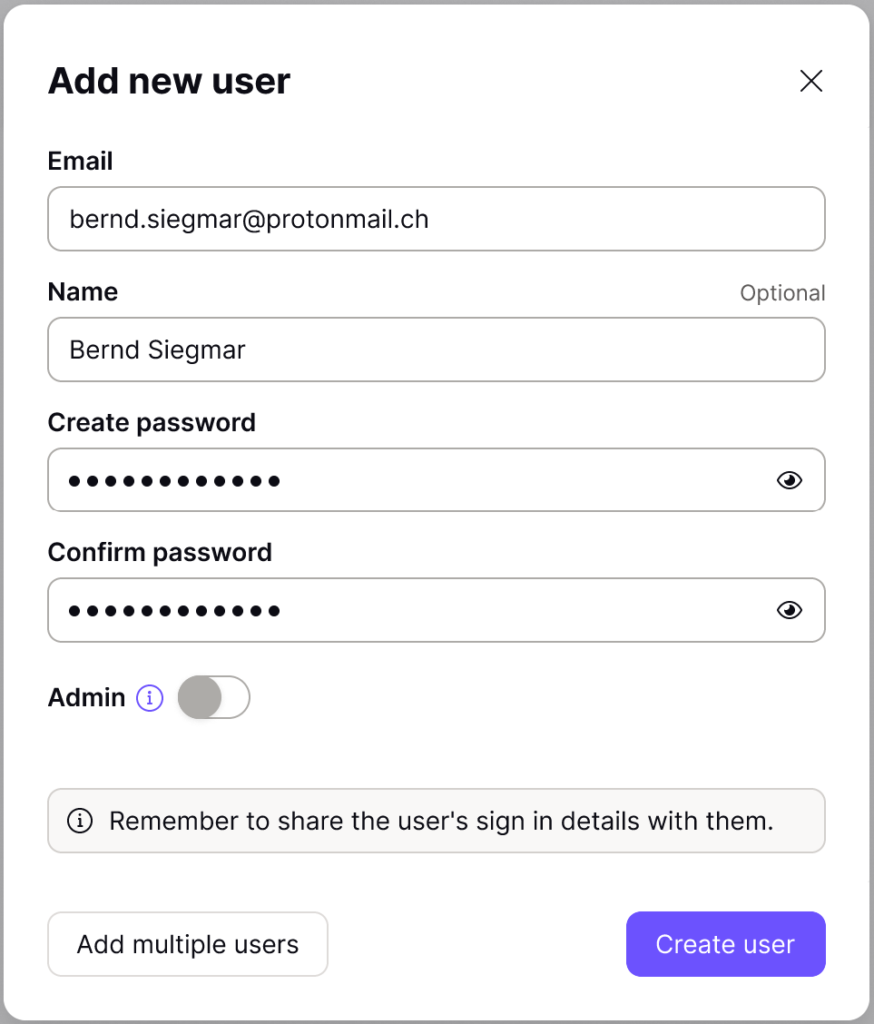Click the Add new user heading
The width and height of the screenshot is (874, 1024).
point(169,81)
